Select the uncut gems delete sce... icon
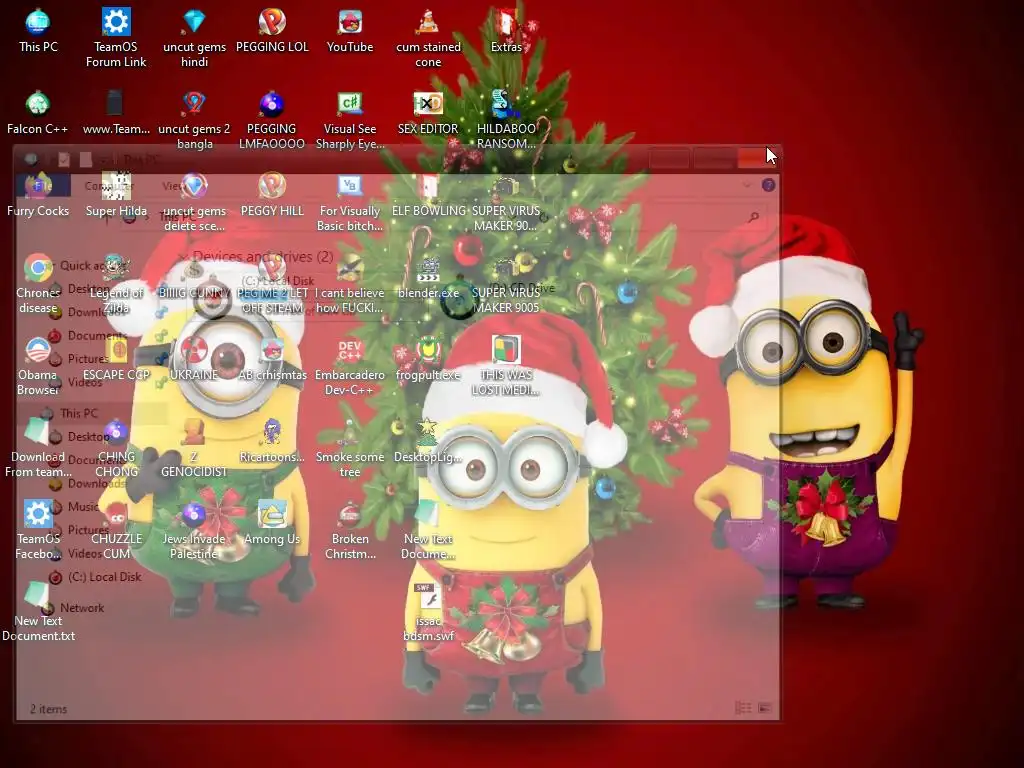Viewport: 1024px width, 768px height. pos(194,202)
